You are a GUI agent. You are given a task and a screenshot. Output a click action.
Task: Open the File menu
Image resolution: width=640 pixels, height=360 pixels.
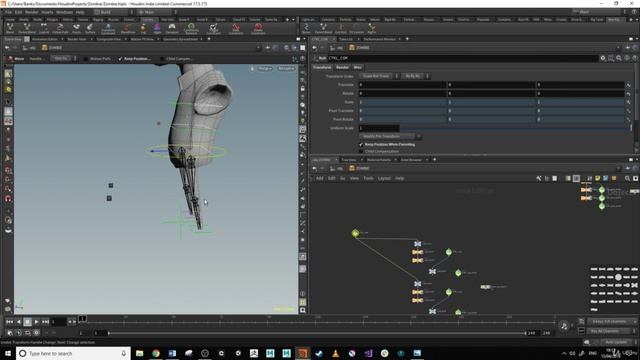coord(8,12)
